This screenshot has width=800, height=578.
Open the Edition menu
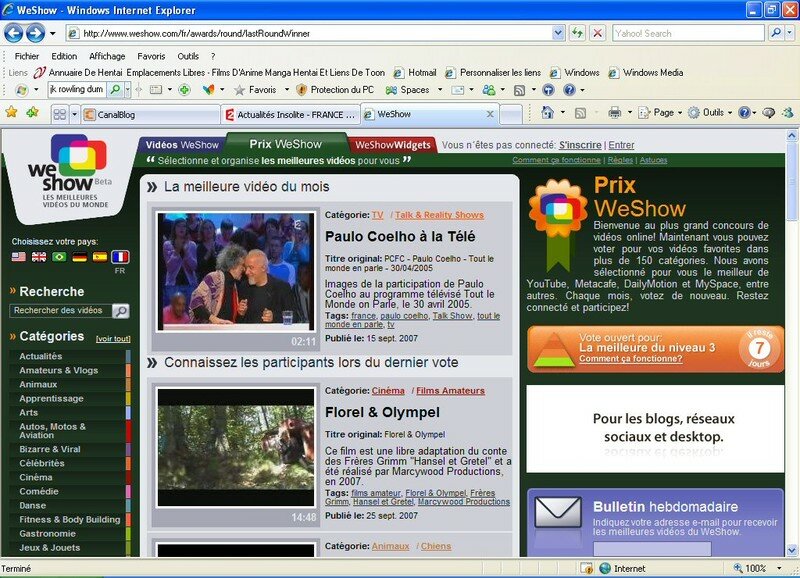(x=64, y=56)
